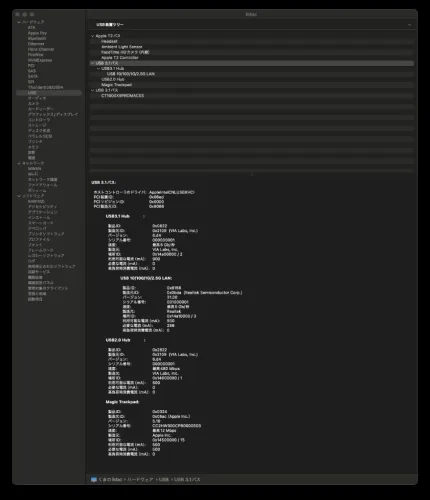Select Wi-Fi in the sidebar

[x=33, y=174]
